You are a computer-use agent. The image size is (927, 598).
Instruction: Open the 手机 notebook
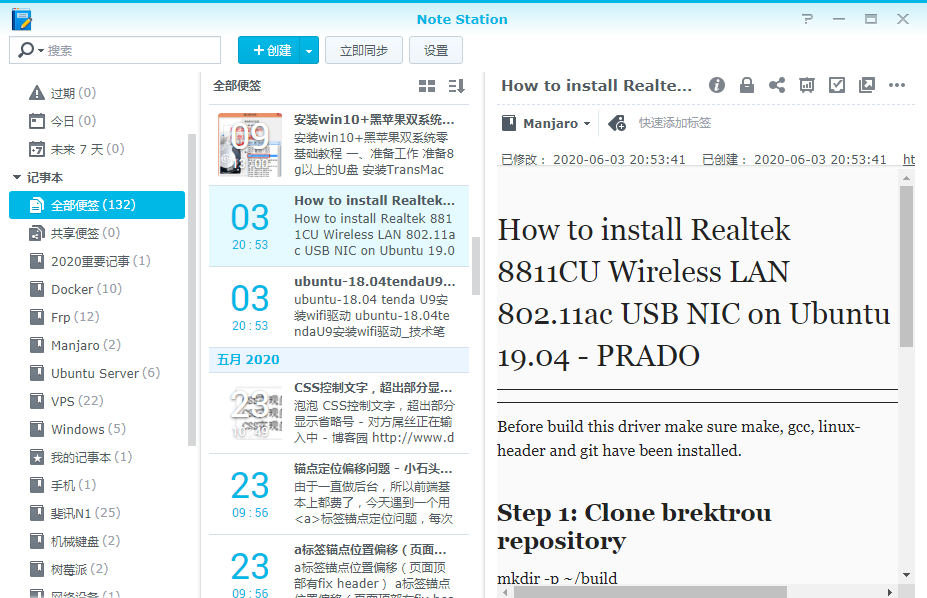pos(96,485)
